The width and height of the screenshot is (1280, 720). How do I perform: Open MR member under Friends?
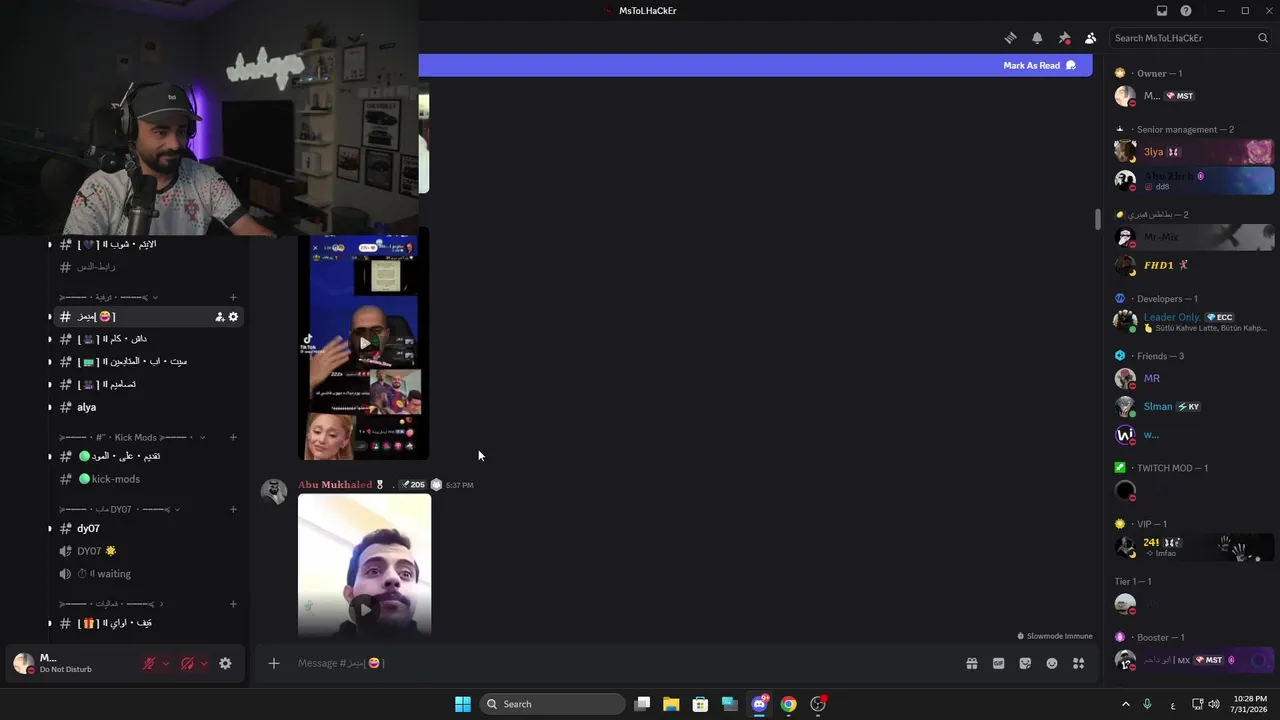1194,378
